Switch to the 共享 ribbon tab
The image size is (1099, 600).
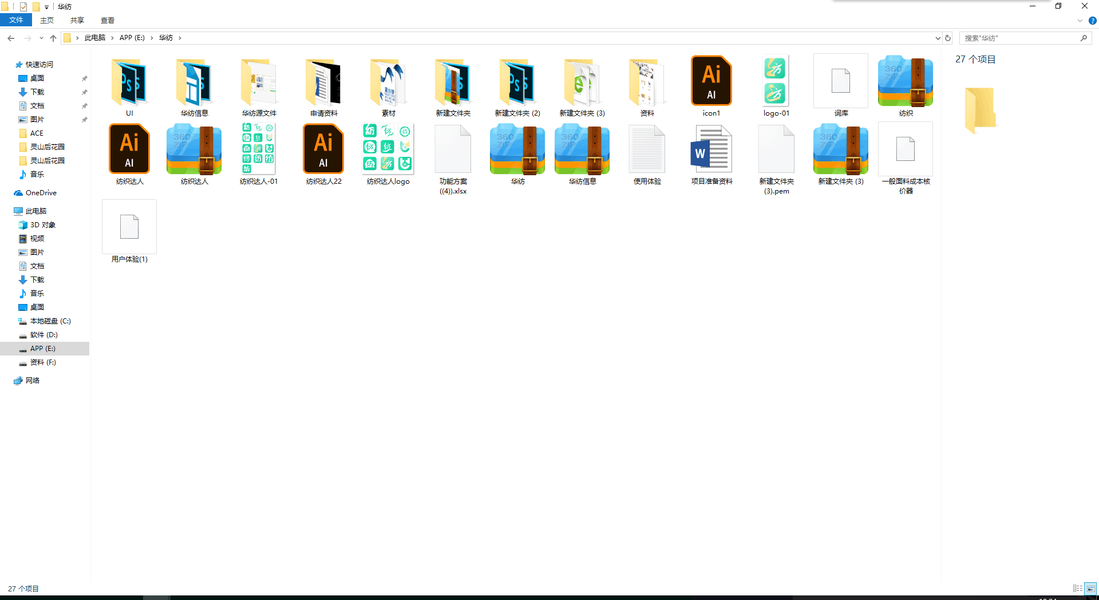(77, 20)
